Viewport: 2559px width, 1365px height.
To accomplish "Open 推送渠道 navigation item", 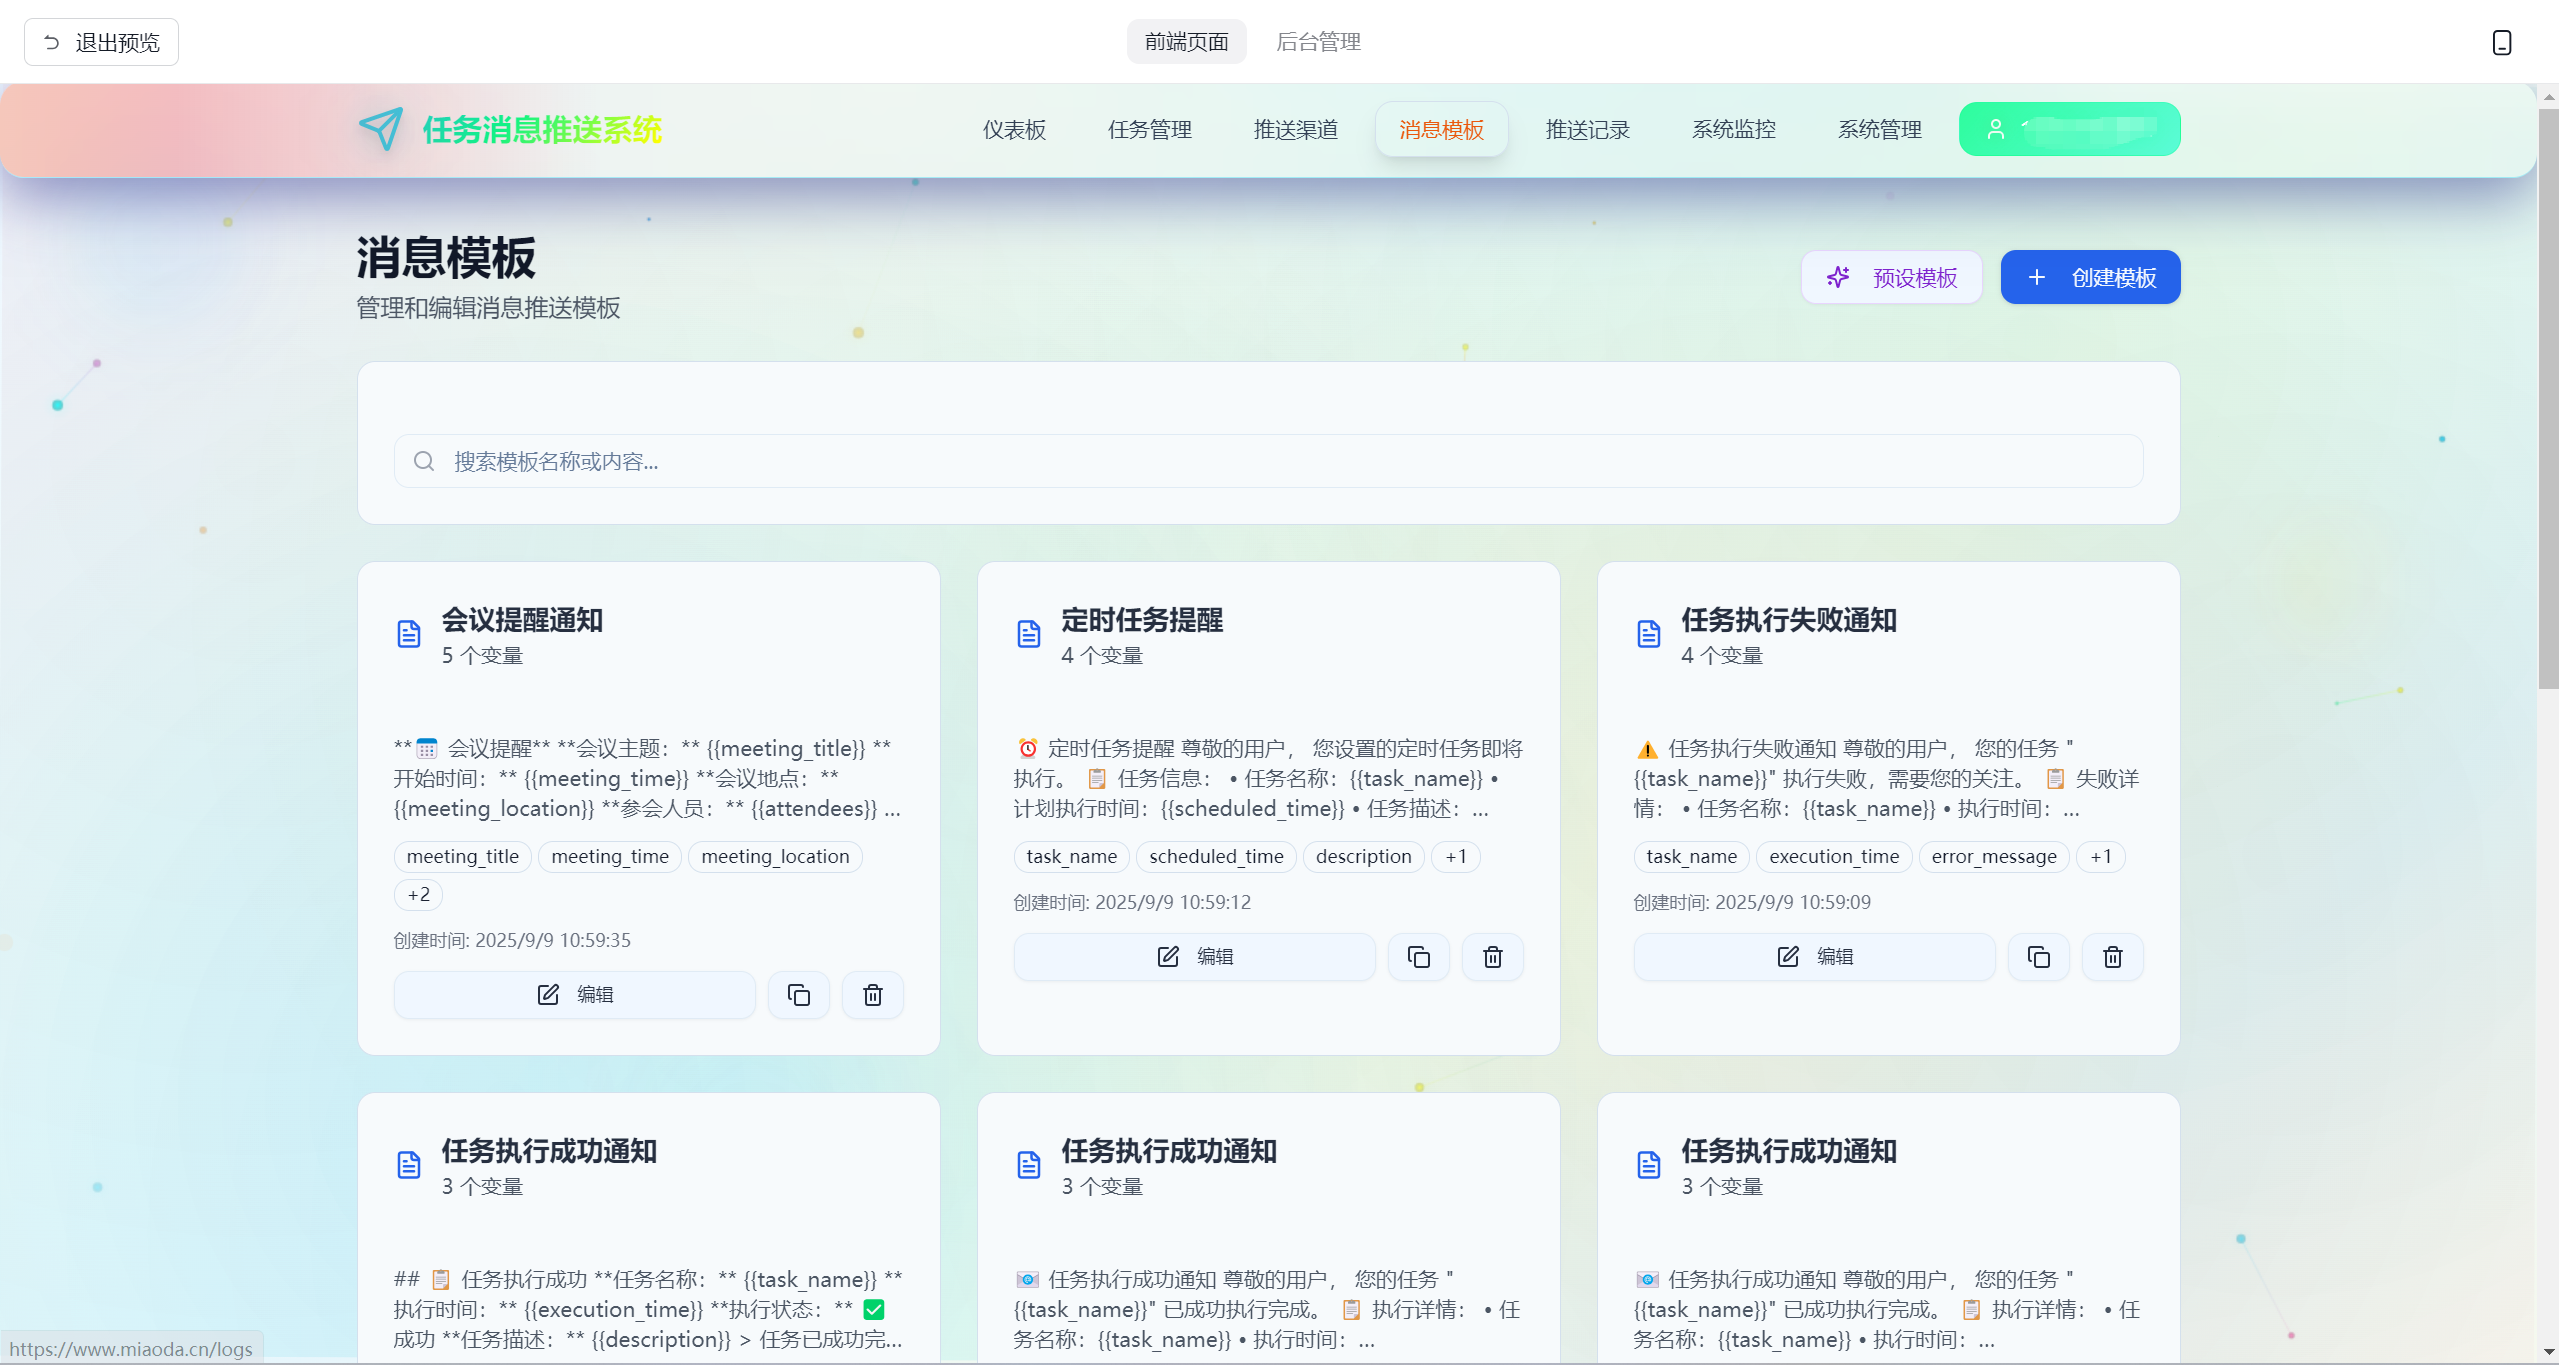I will coord(1295,130).
